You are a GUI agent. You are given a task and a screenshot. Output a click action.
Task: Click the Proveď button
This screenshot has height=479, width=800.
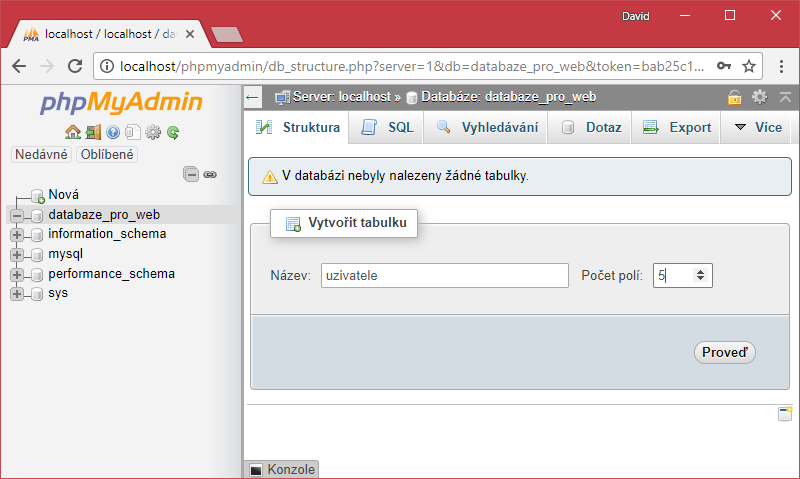tap(724, 352)
